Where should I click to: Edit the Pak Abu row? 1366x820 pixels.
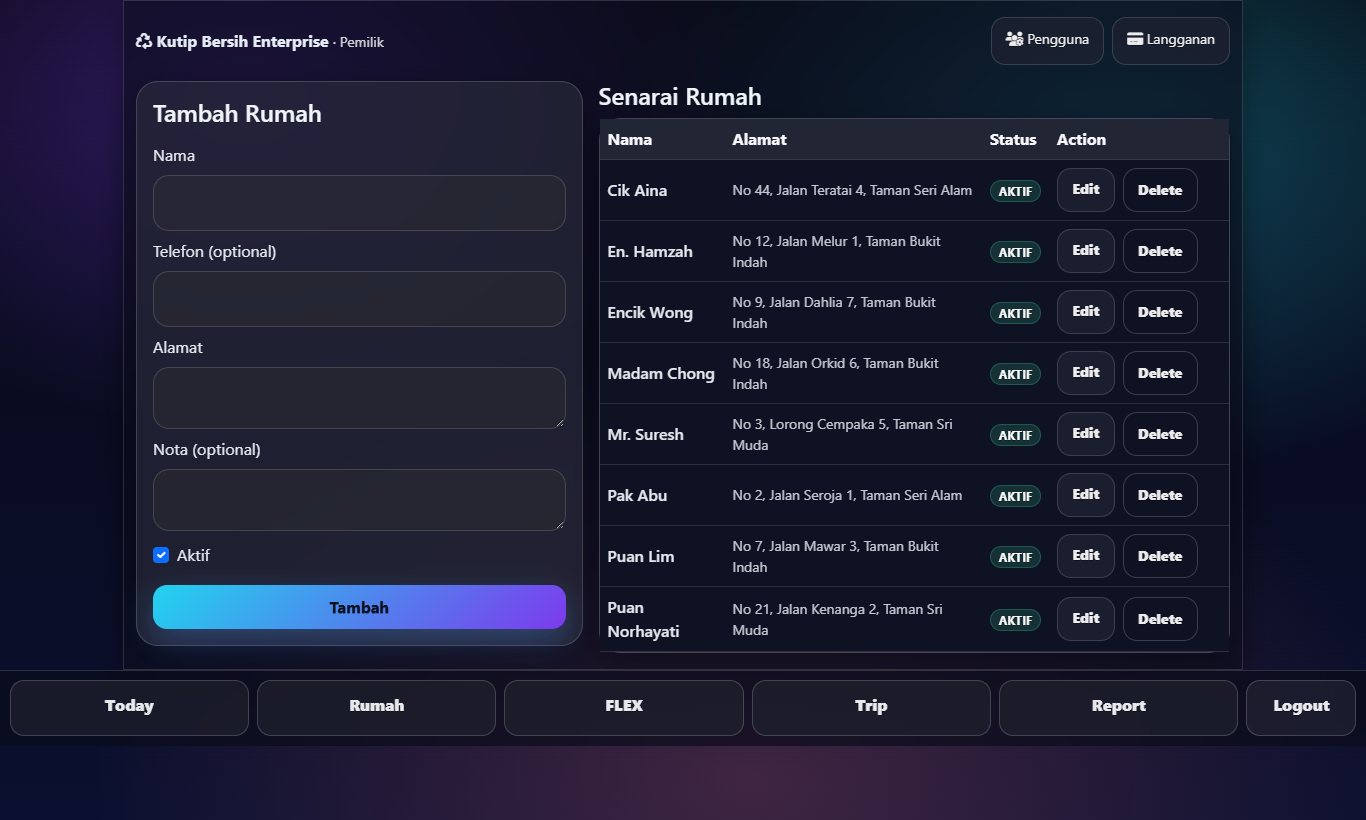click(x=1085, y=495)
